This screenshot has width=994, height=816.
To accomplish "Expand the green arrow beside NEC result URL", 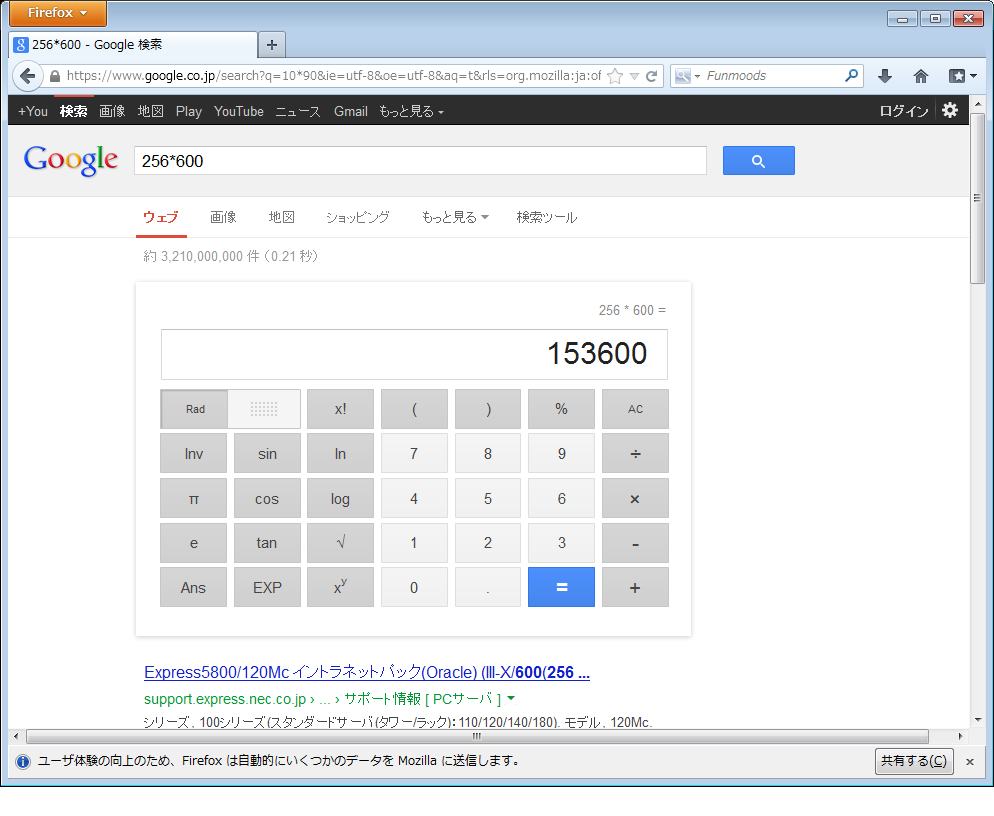I will (x=511, y=697).
